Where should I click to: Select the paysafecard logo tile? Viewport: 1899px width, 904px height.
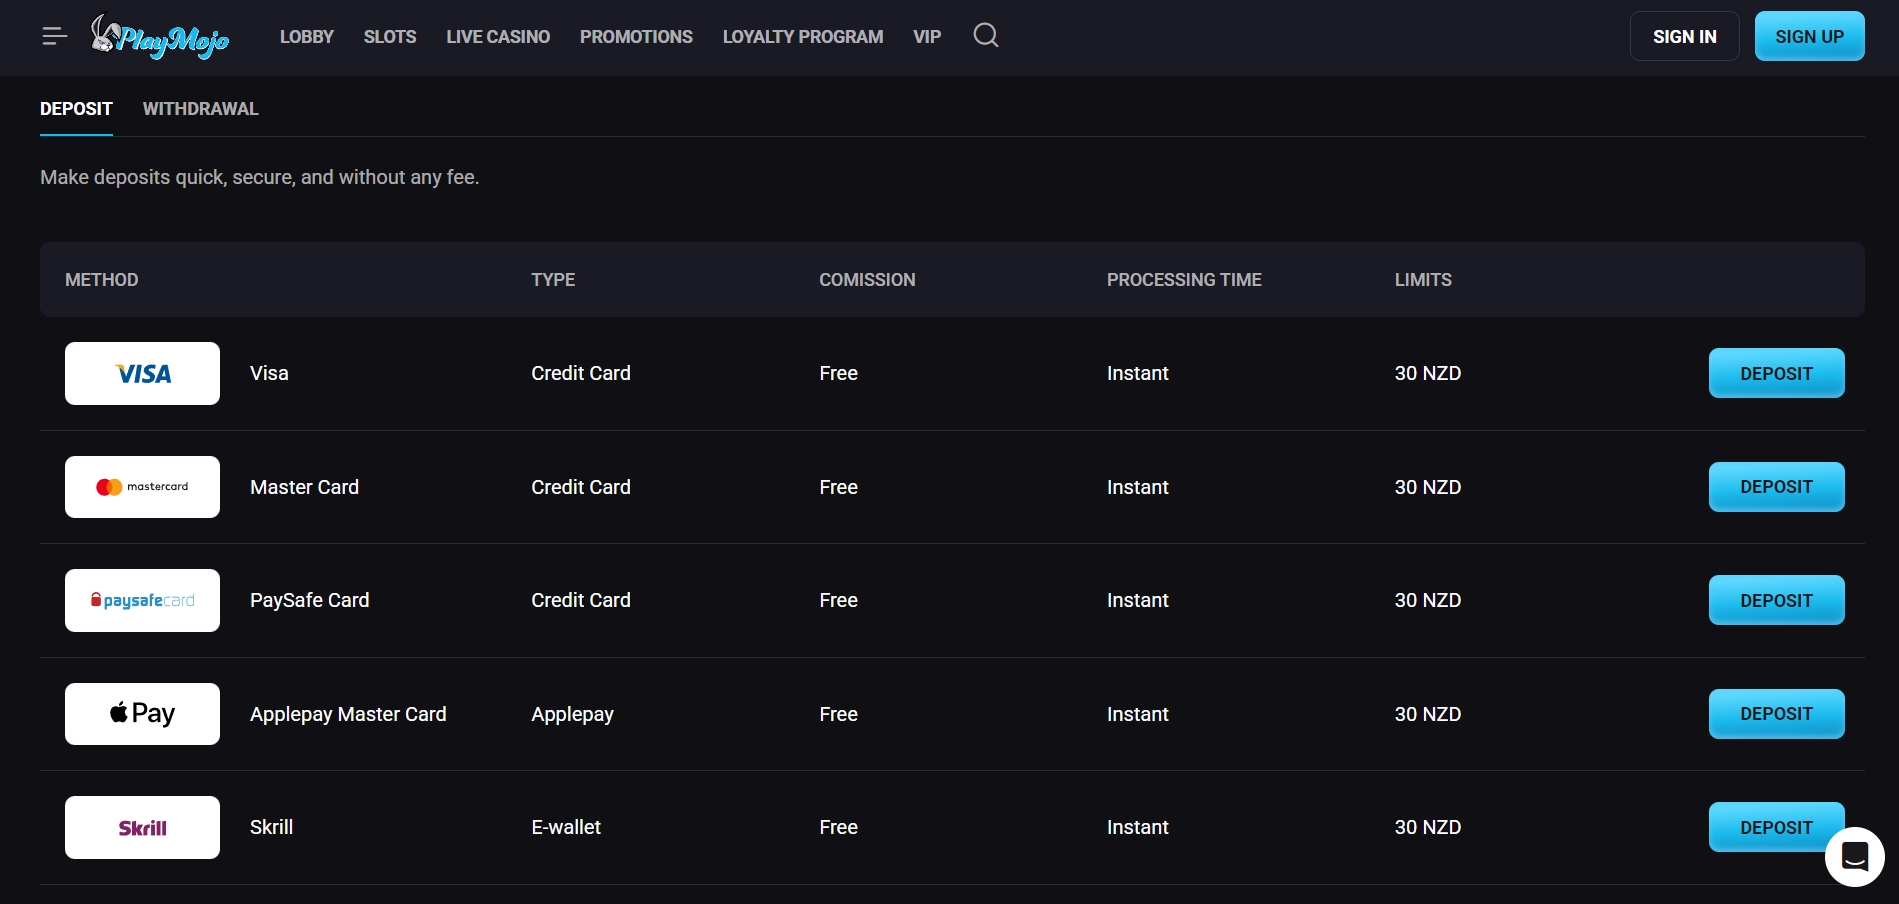click(x=142, y=601)
